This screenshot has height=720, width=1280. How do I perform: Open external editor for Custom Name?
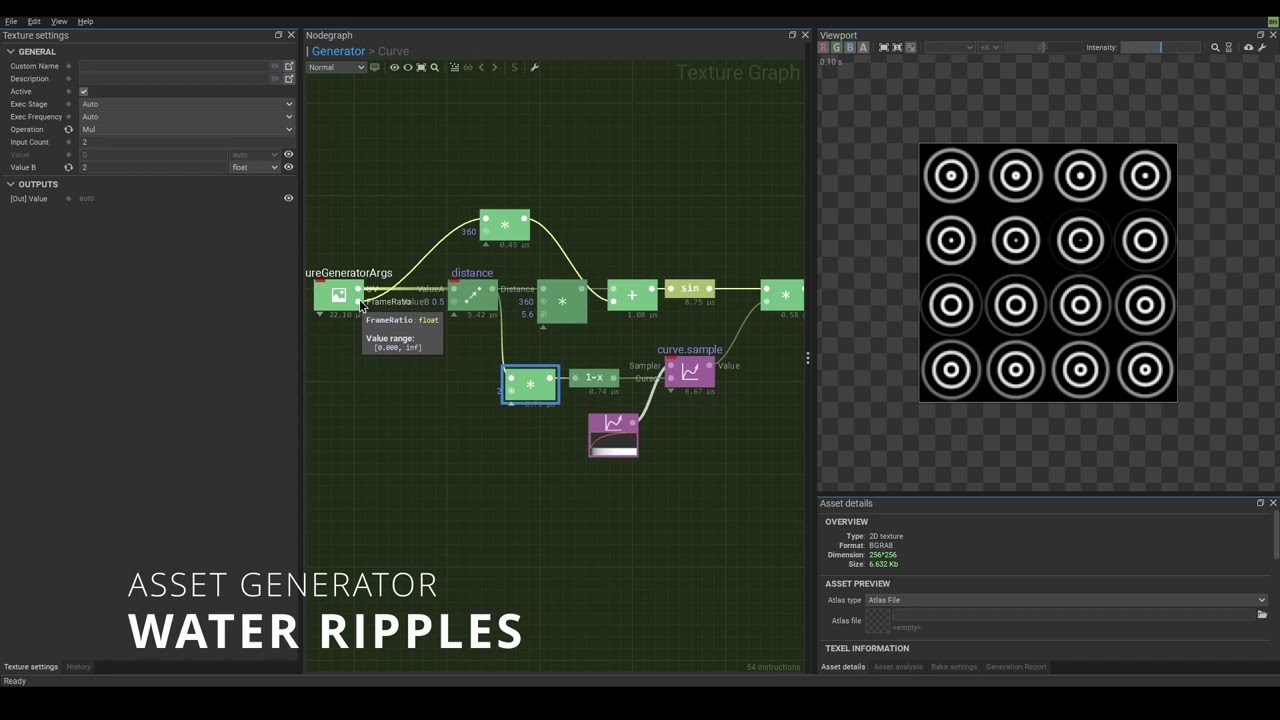click(x=289, y=66)
